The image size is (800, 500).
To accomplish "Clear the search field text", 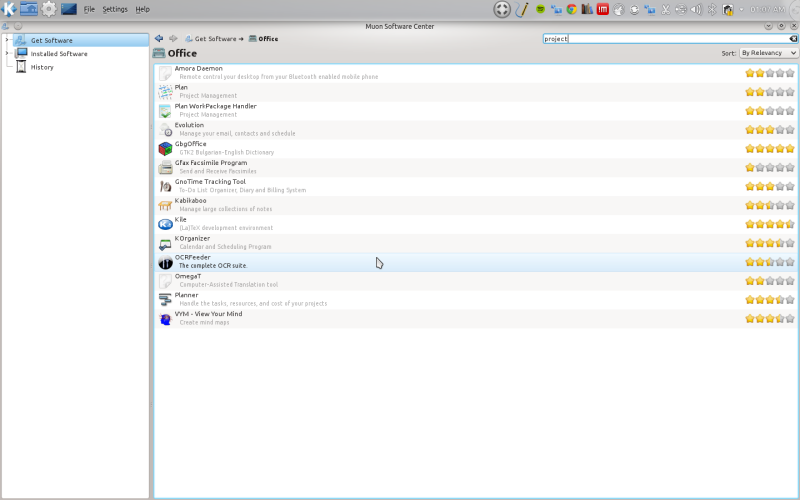I will [x=793, y=39].
